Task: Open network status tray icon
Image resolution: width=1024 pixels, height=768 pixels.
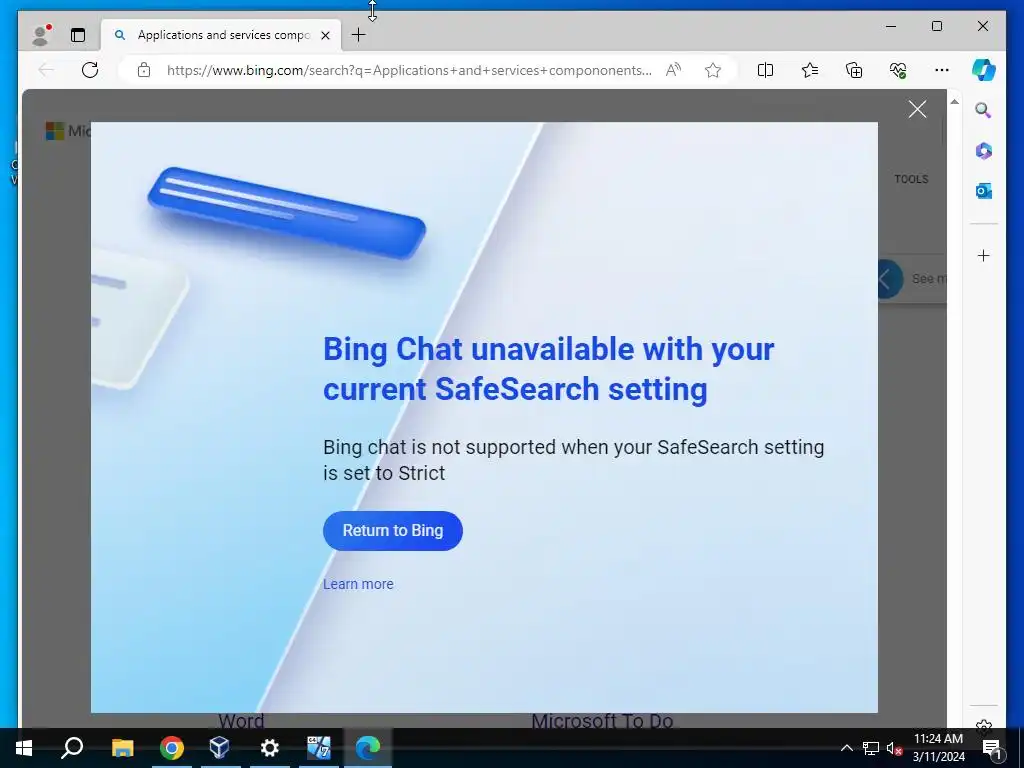Action: (871, 748)
